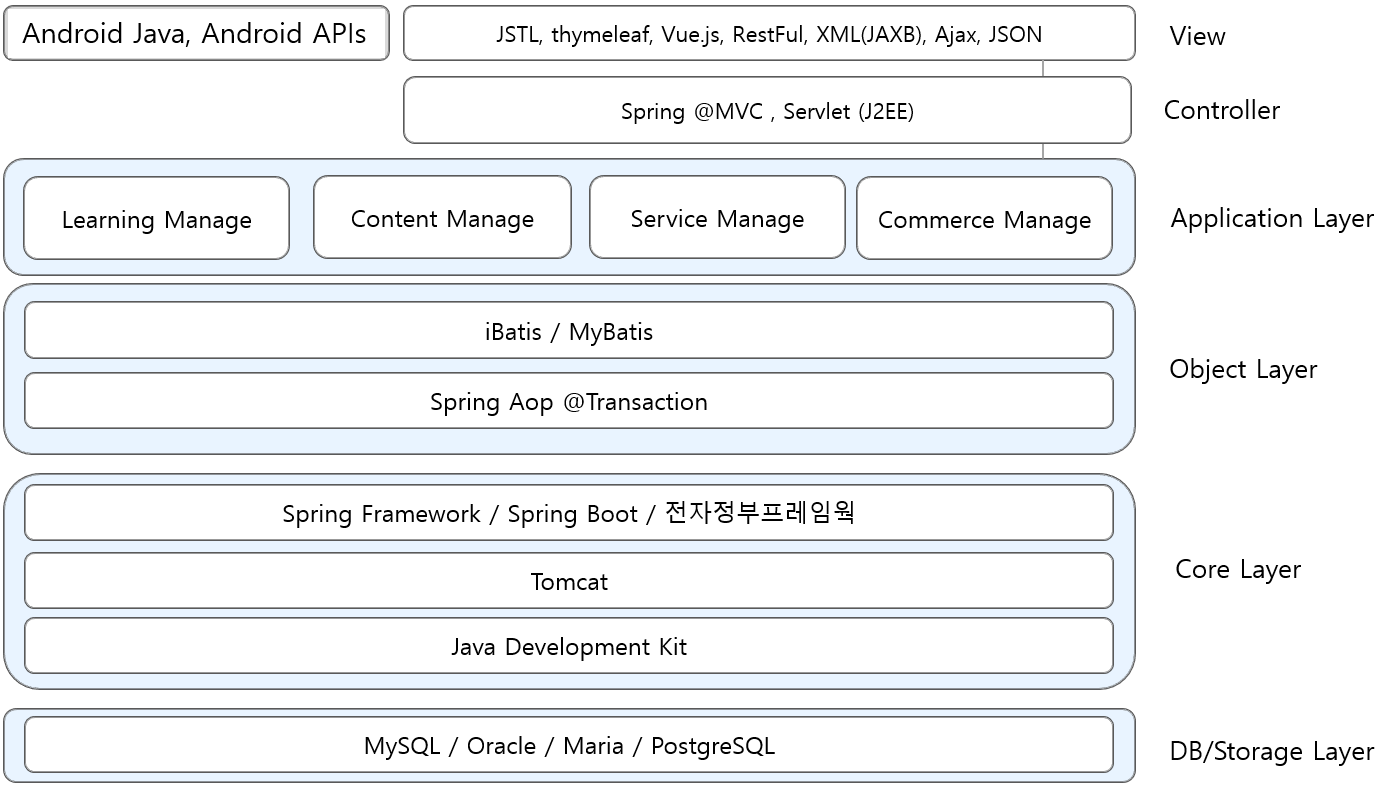Click the connector line between View and Controller boxes
The height and width of the screenshot is (788, 1380).
click(1043, 69)
